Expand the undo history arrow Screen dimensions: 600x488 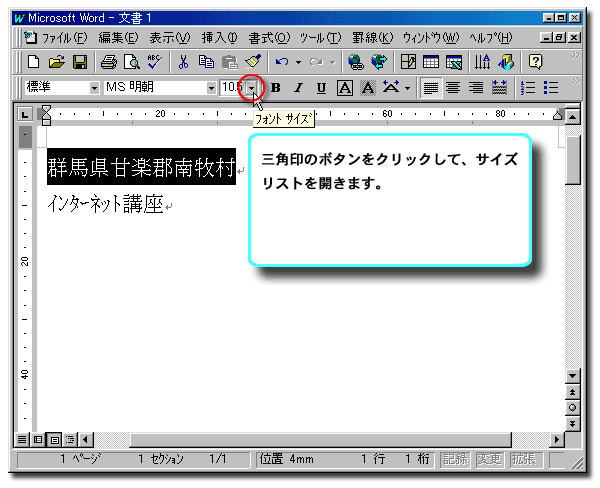[298, 62]
